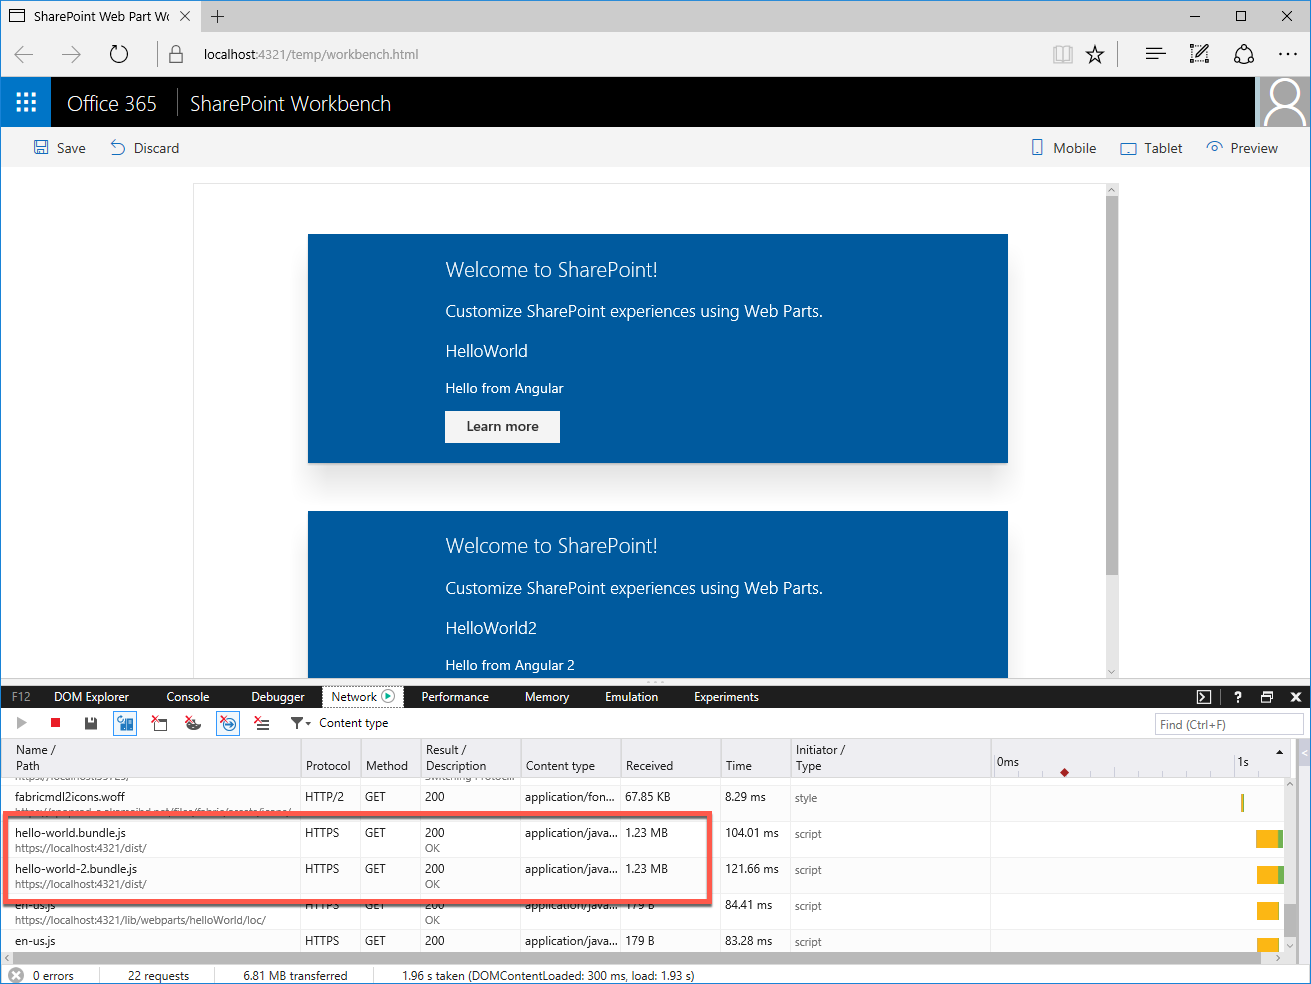Open the Hub (favorites, history) icon
1311x984 pixels.
[x=1155, y=54]
